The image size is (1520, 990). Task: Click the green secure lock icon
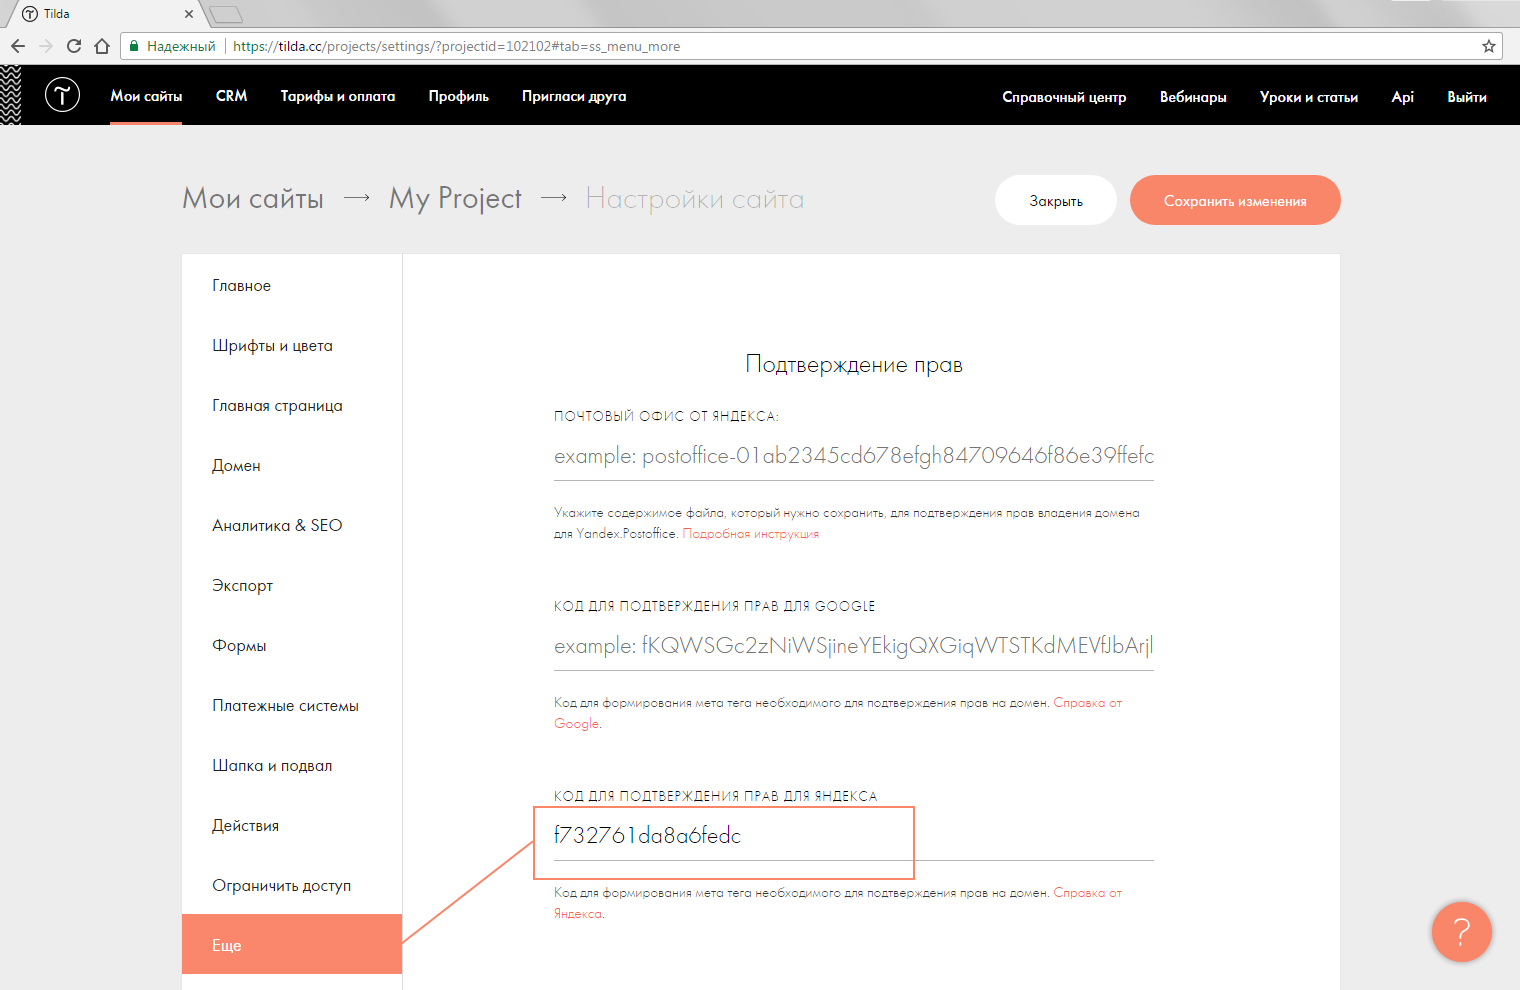coord(134,46)
